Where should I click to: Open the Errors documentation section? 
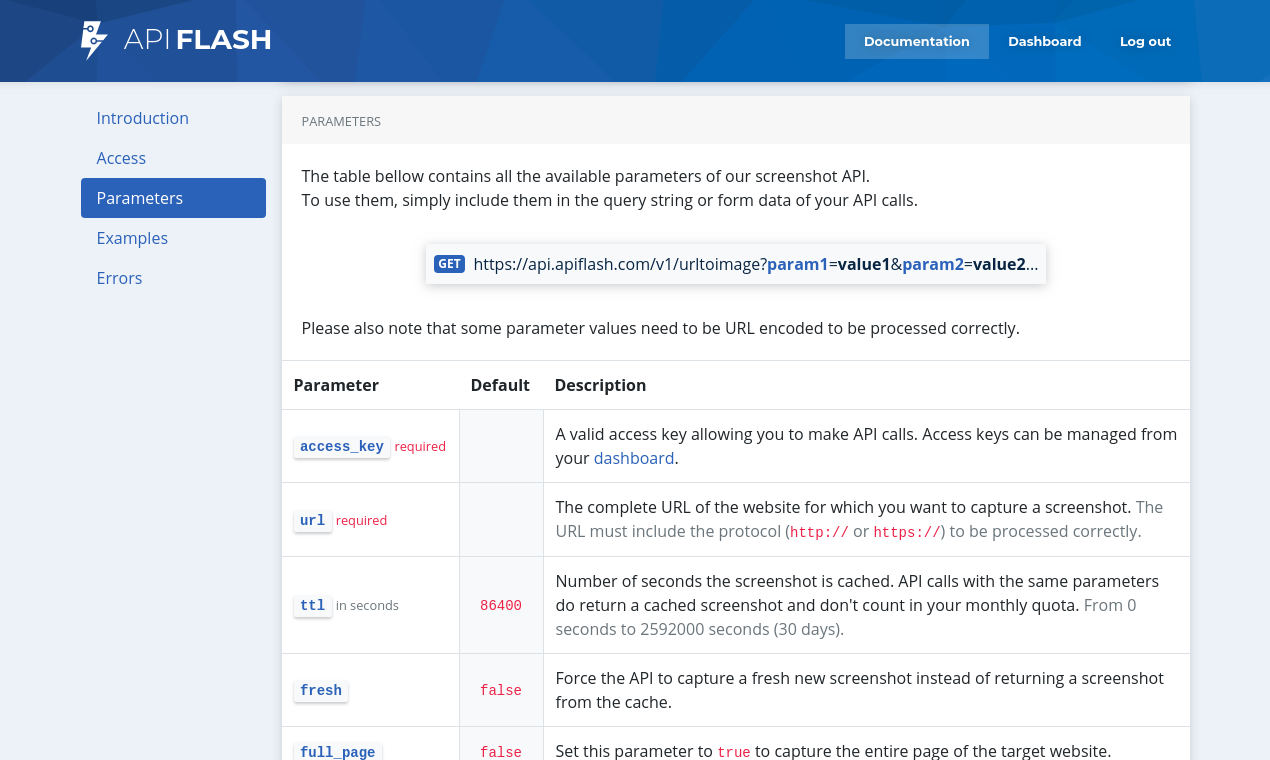click(x=119, y=278)
